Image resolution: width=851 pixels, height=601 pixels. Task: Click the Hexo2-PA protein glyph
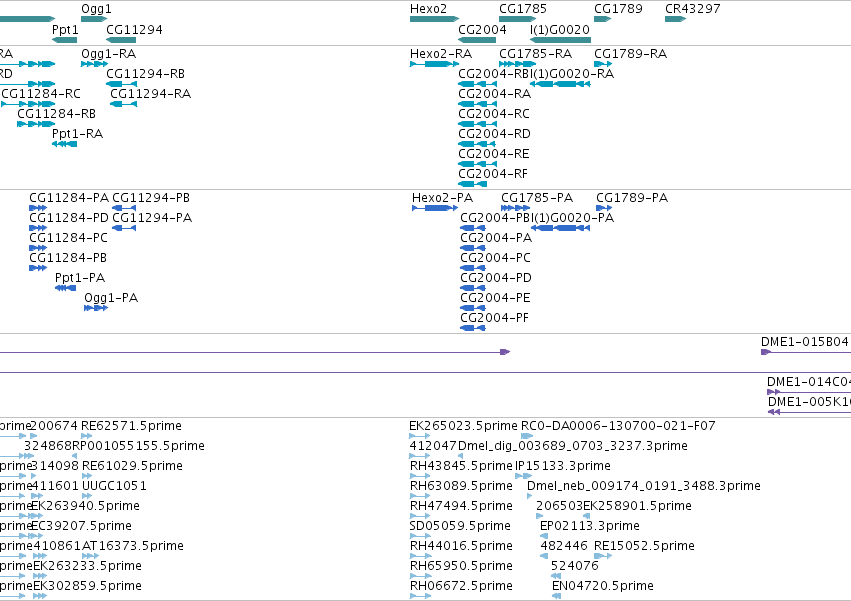pos(435,208)
